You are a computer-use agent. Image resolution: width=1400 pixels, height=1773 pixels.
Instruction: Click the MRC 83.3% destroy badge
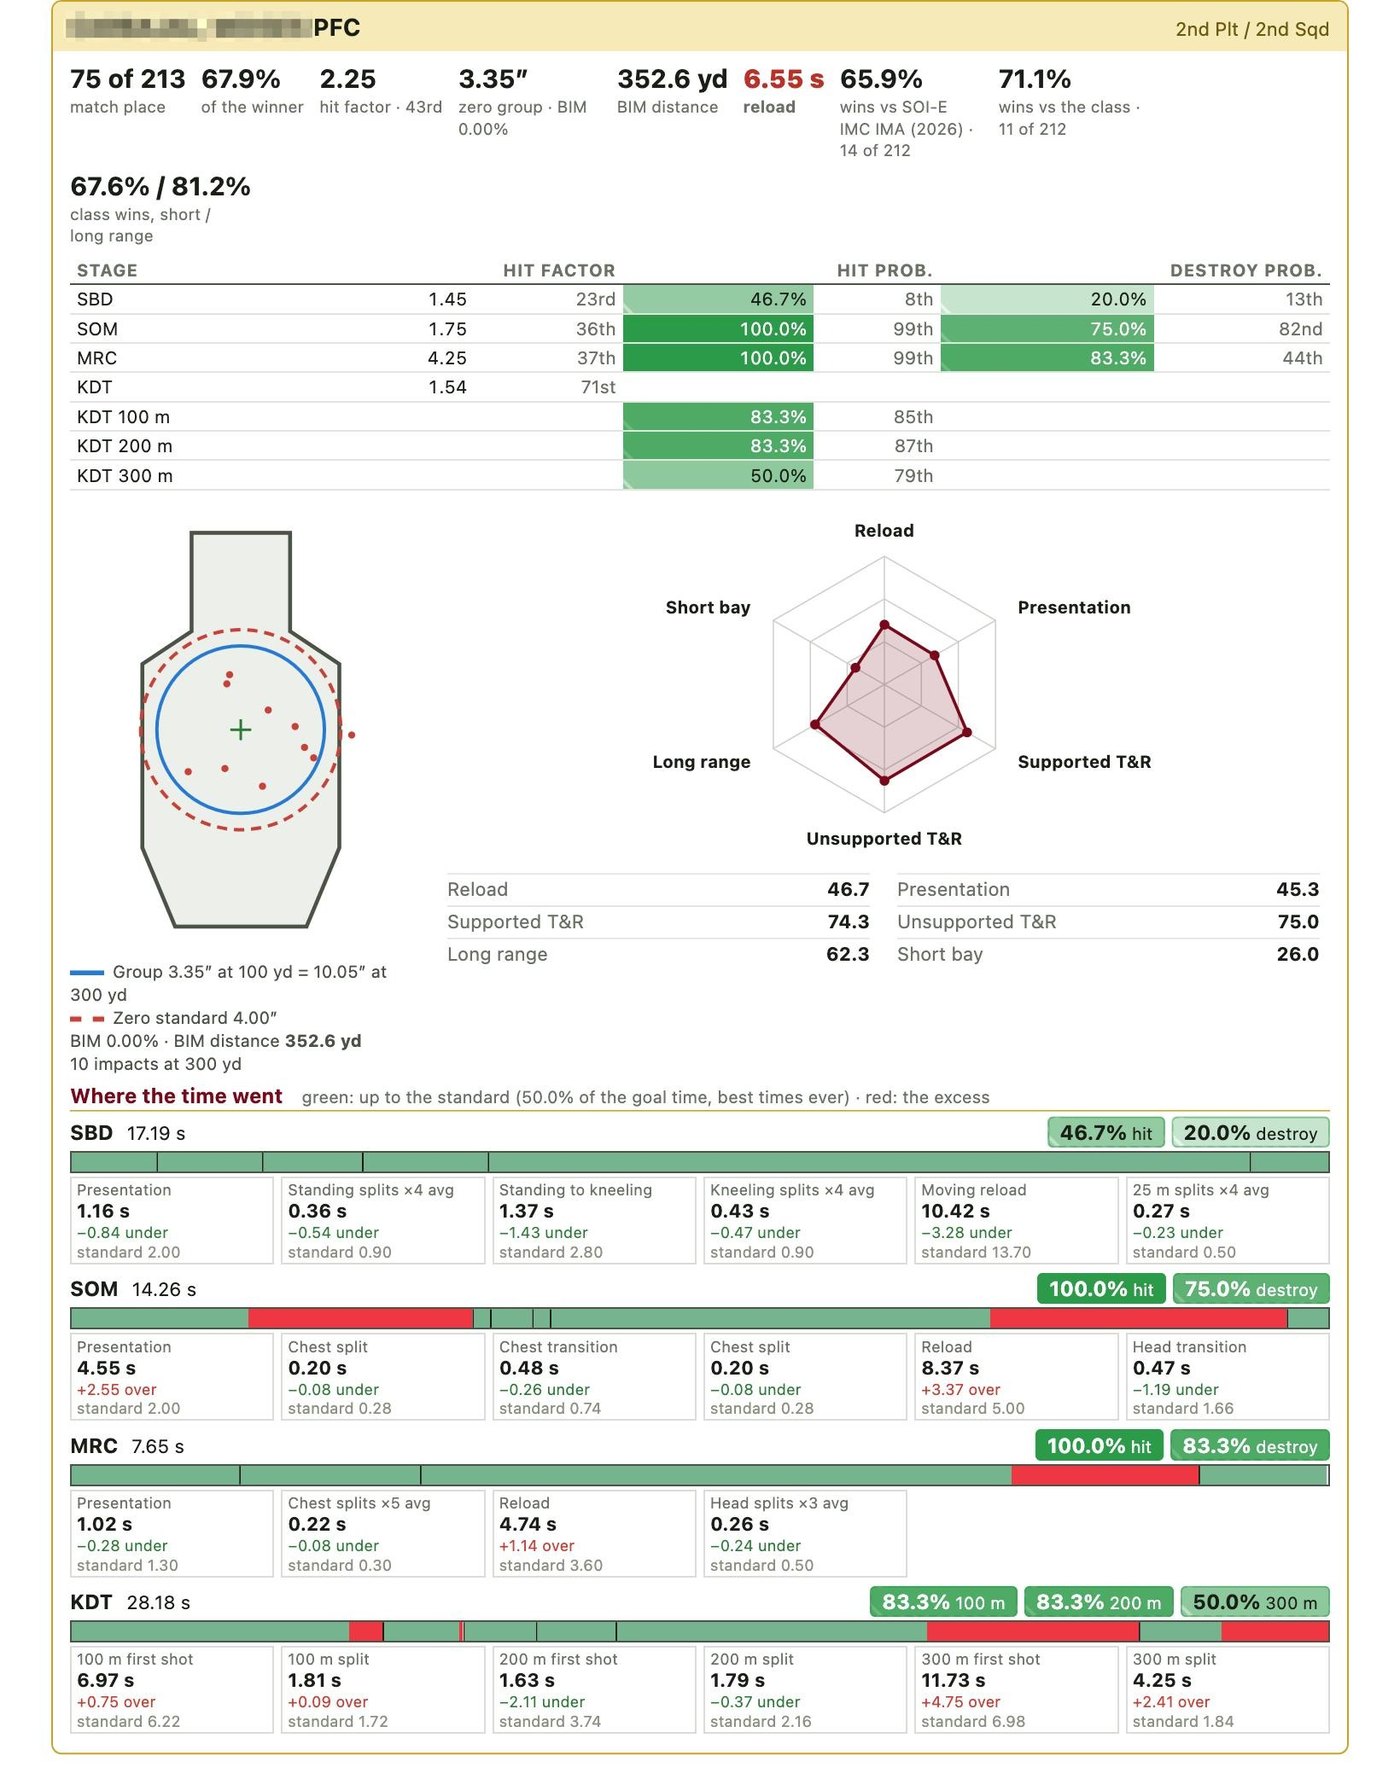(x=1250, y=1446)
